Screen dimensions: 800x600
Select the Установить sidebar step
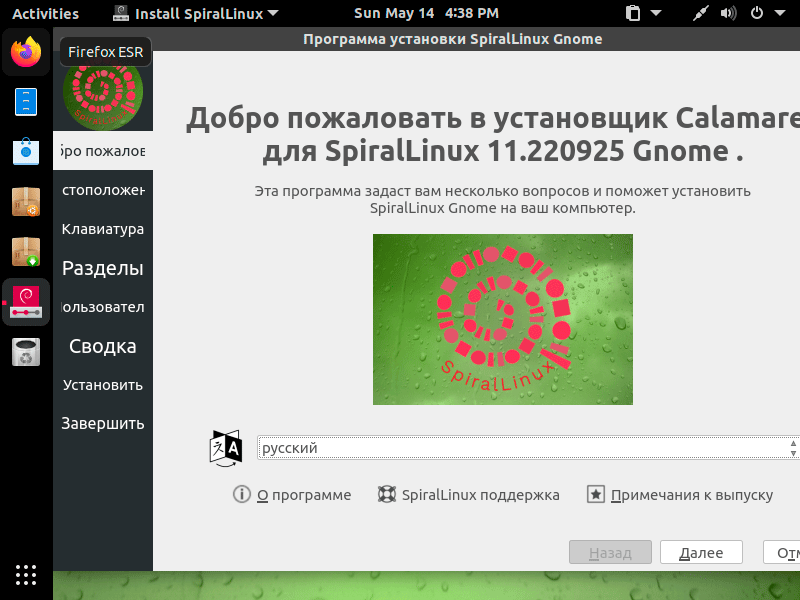point(103,385)
